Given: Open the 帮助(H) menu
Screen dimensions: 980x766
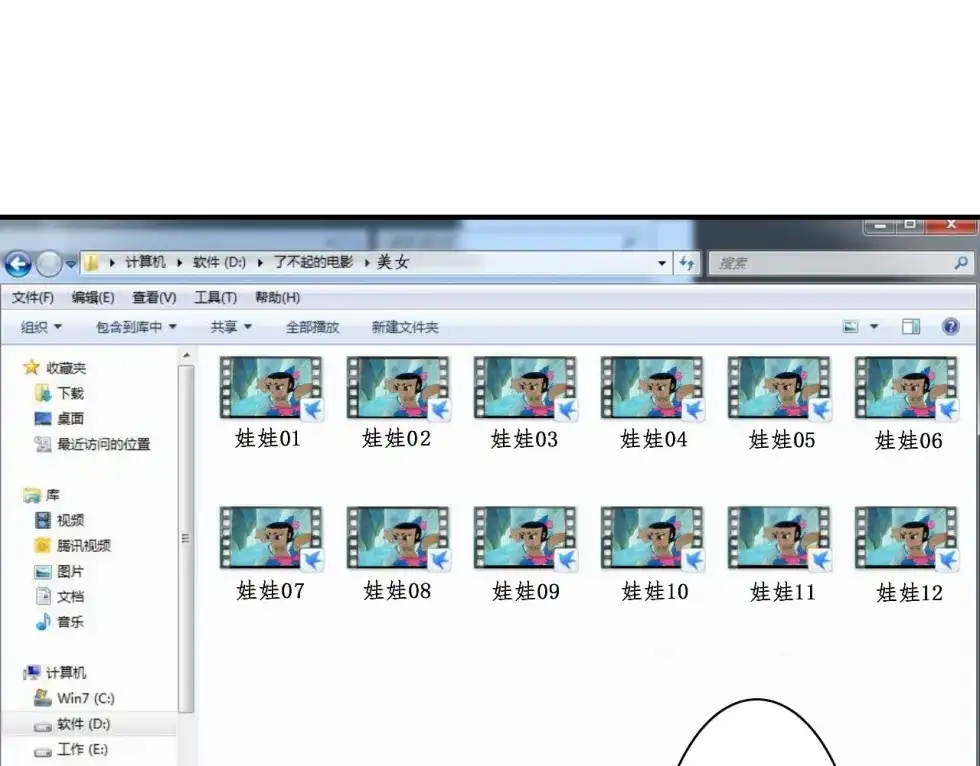Looking at the screenshot, I should (x=277, y=297).
